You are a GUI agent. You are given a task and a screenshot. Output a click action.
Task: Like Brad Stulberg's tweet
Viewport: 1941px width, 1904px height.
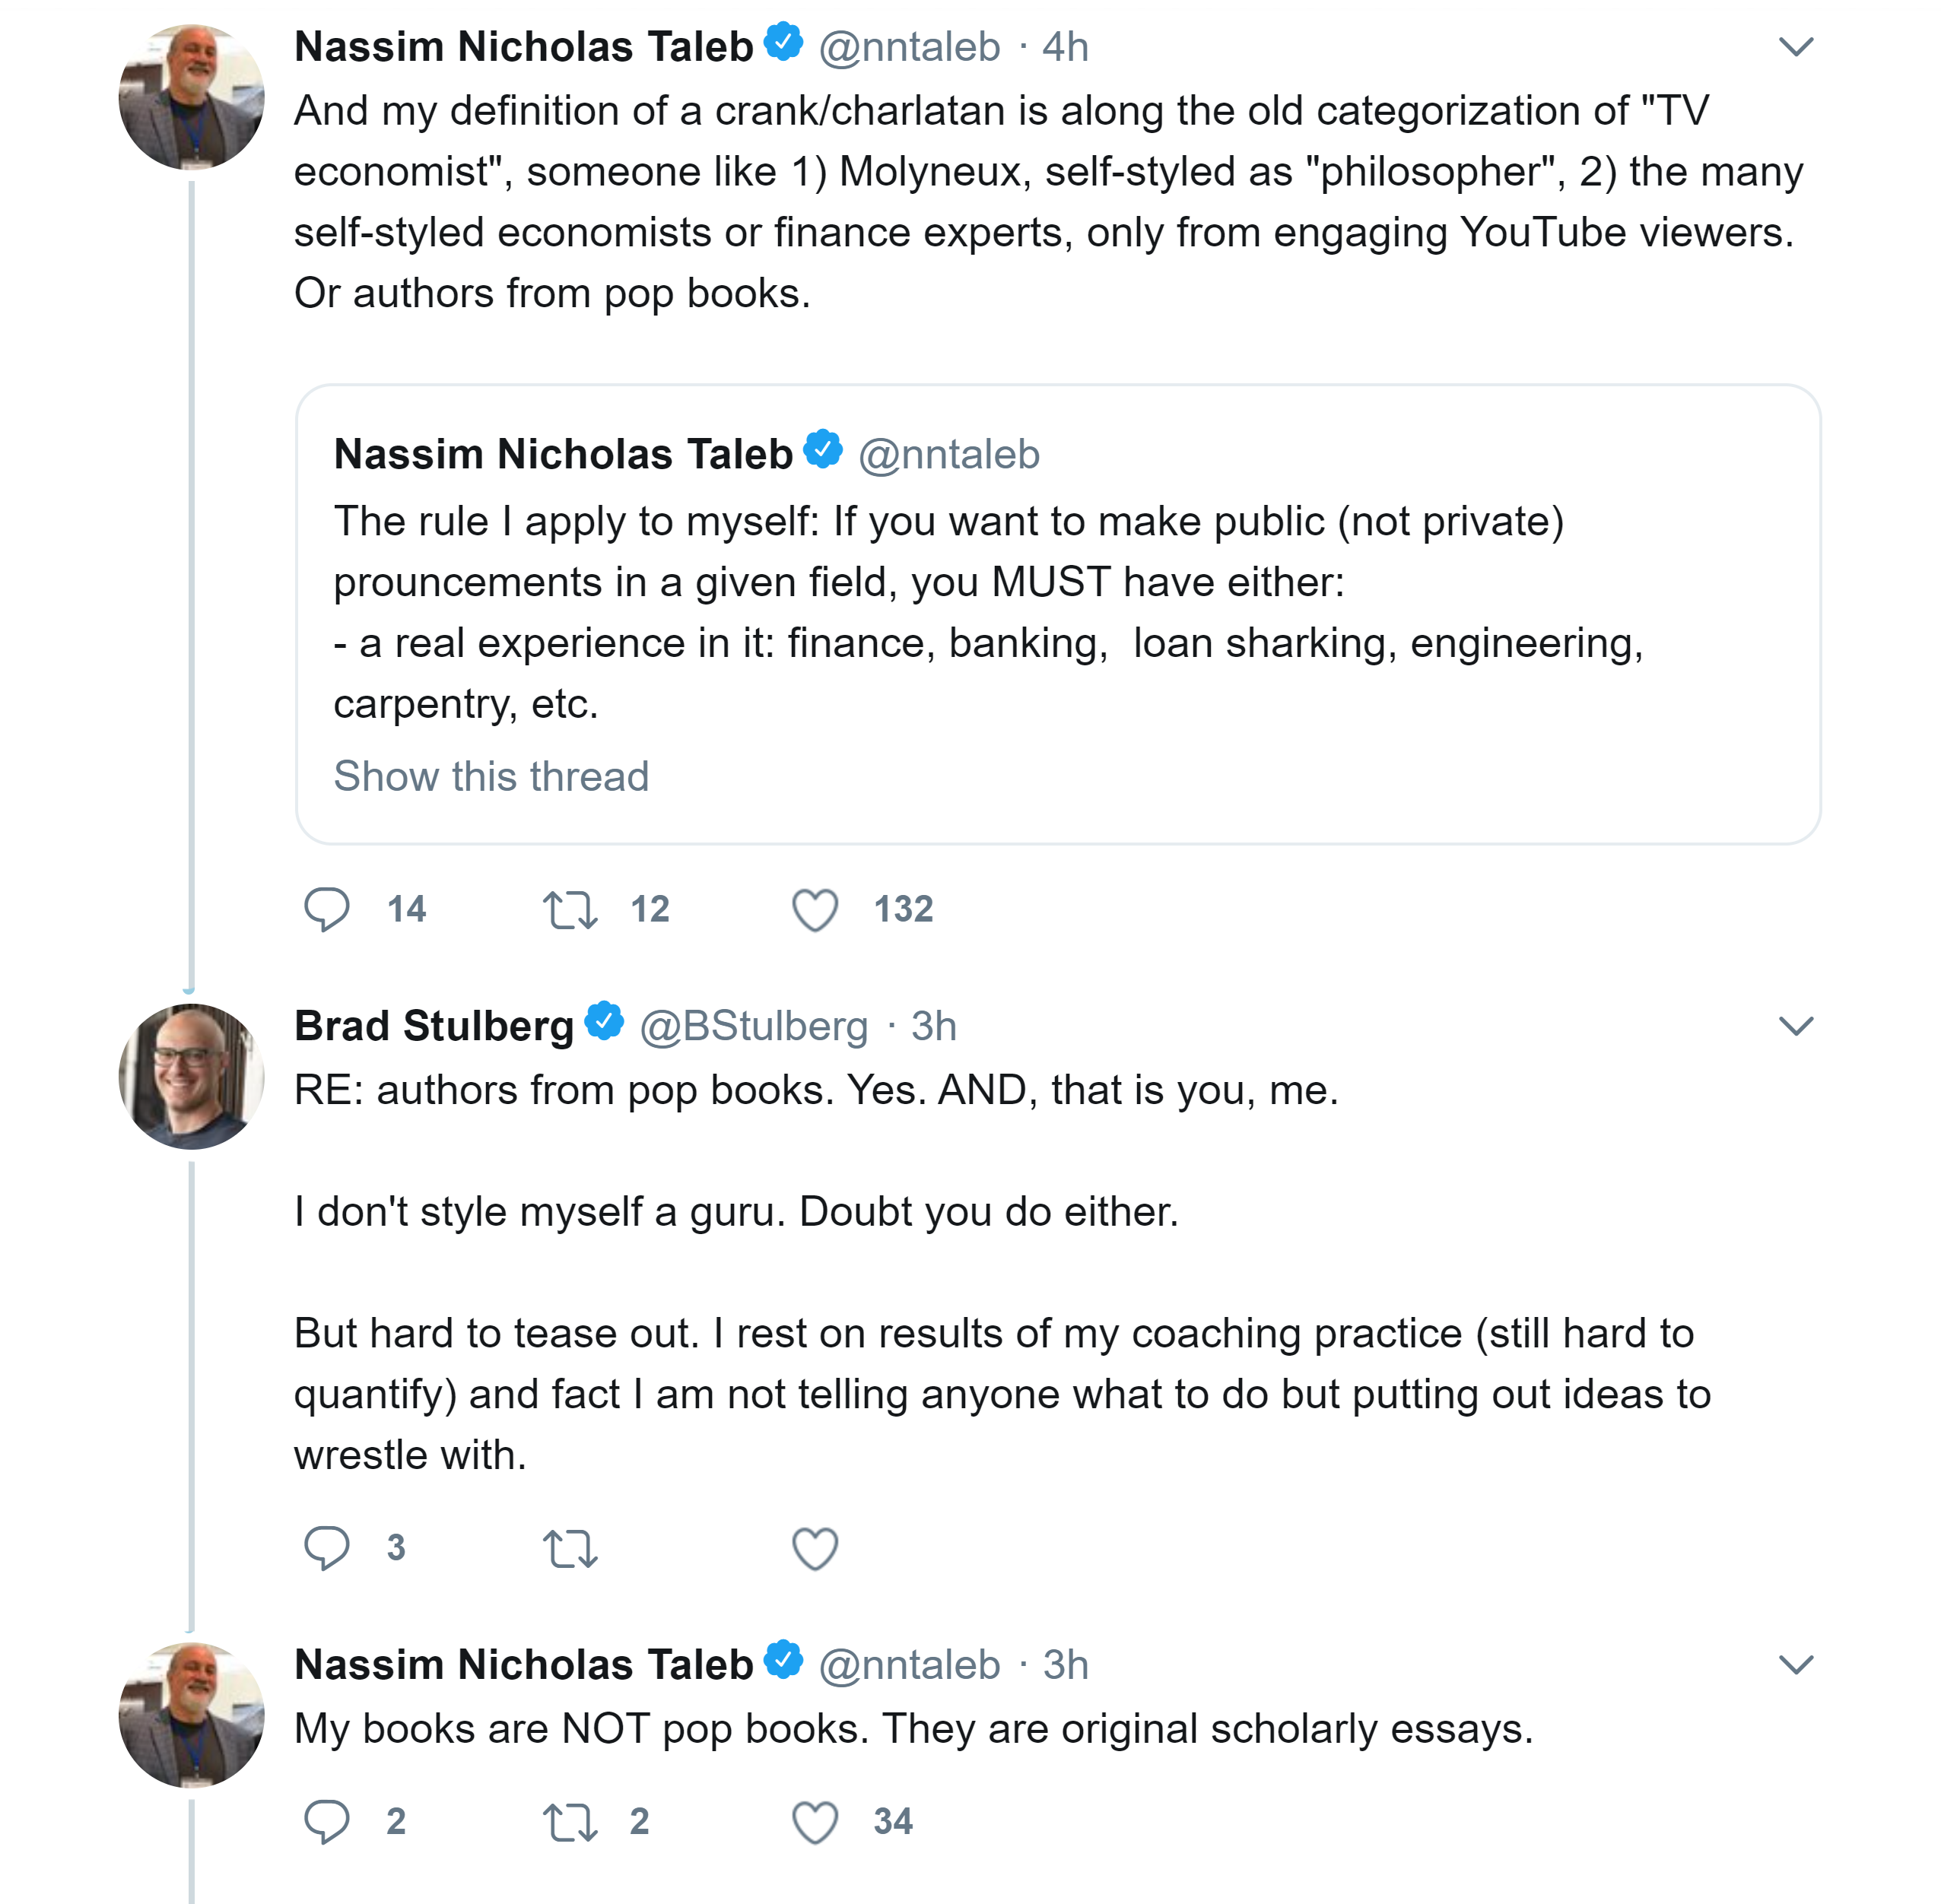[x=815, y=1548]
